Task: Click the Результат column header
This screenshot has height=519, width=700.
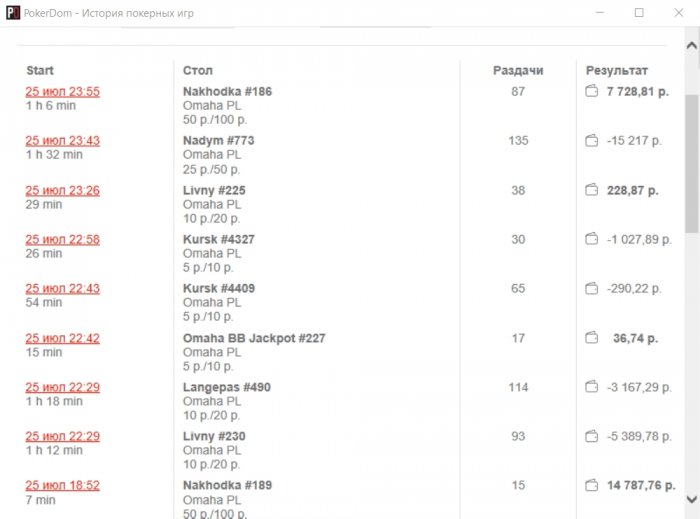Action: [617, 71]
